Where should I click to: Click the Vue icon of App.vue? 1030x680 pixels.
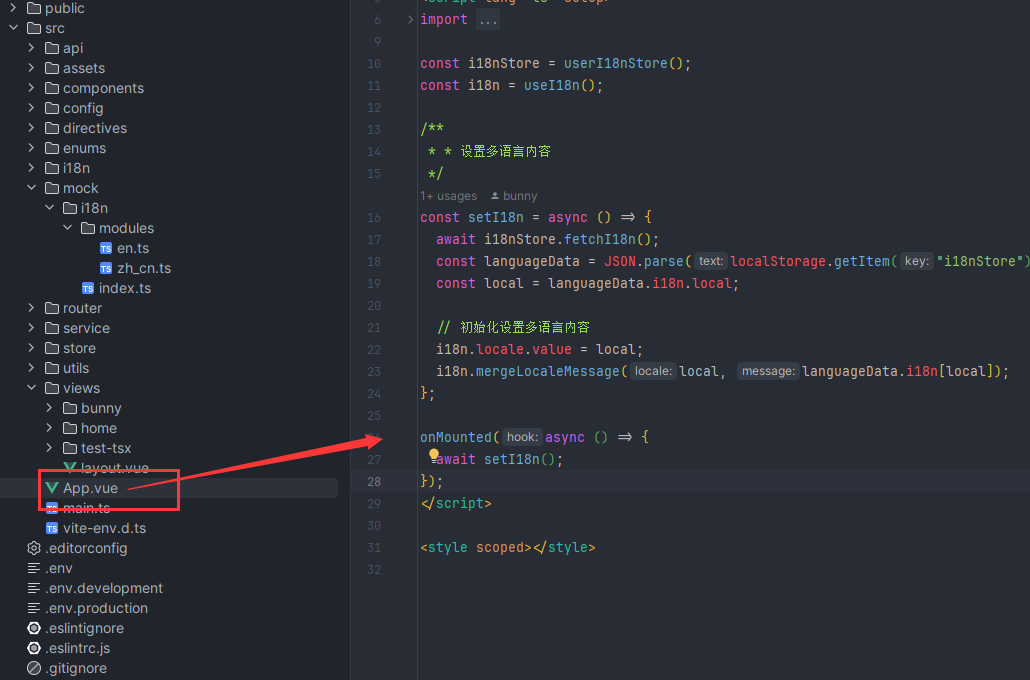[x=52, y=487]
